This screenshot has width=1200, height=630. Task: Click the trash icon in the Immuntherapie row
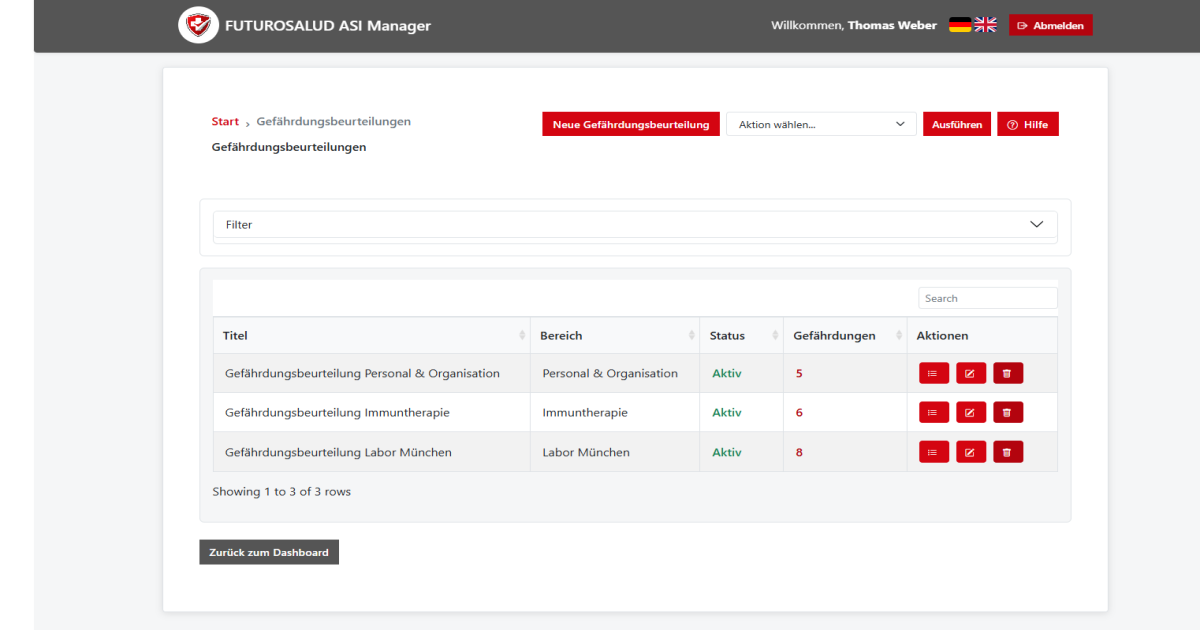click(x=1008, y=412)
